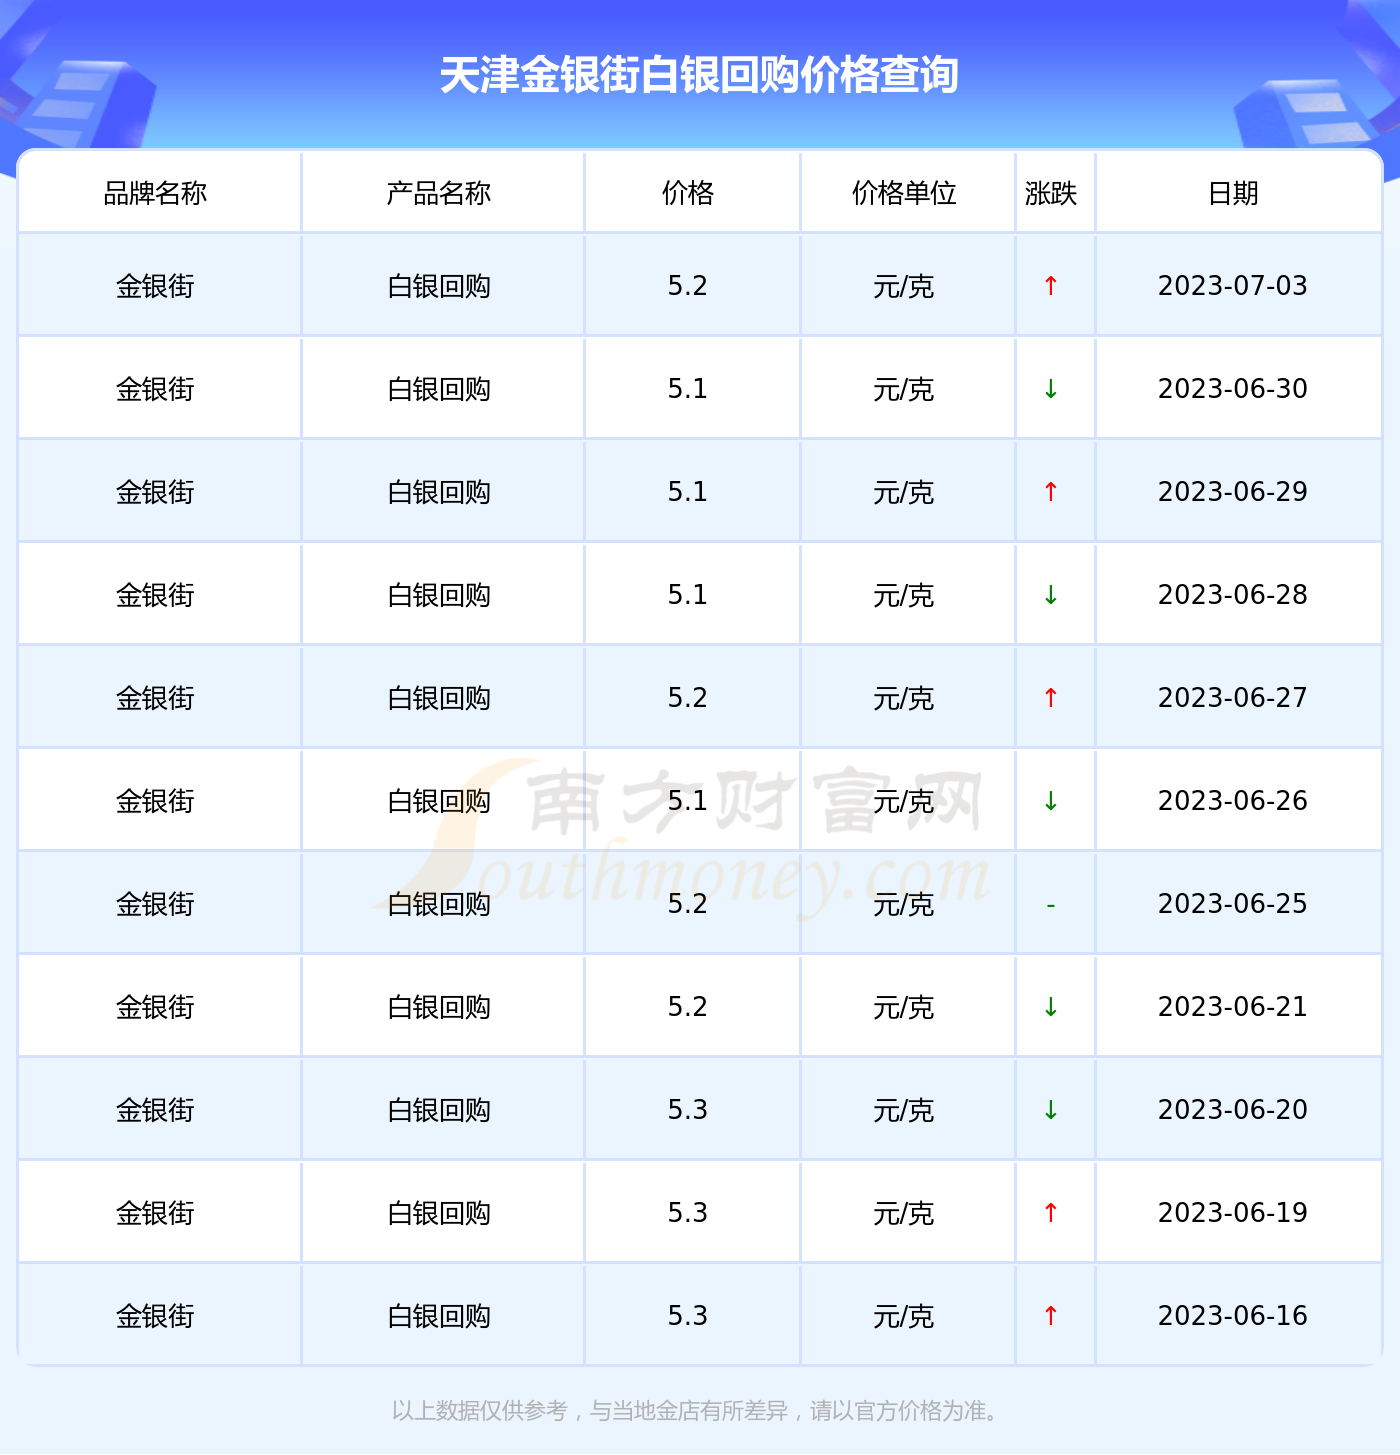Click the date 2023-06-19
The width and height of the screenshot is (1400, 1455).
click(x=1233, y=1213)
